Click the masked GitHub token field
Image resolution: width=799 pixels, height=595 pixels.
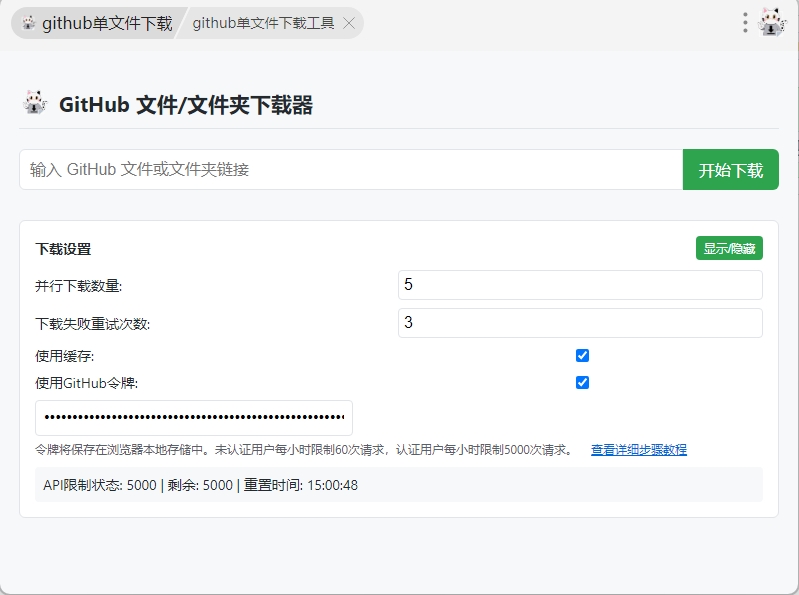pyautogui.click(x=194, y=418)
